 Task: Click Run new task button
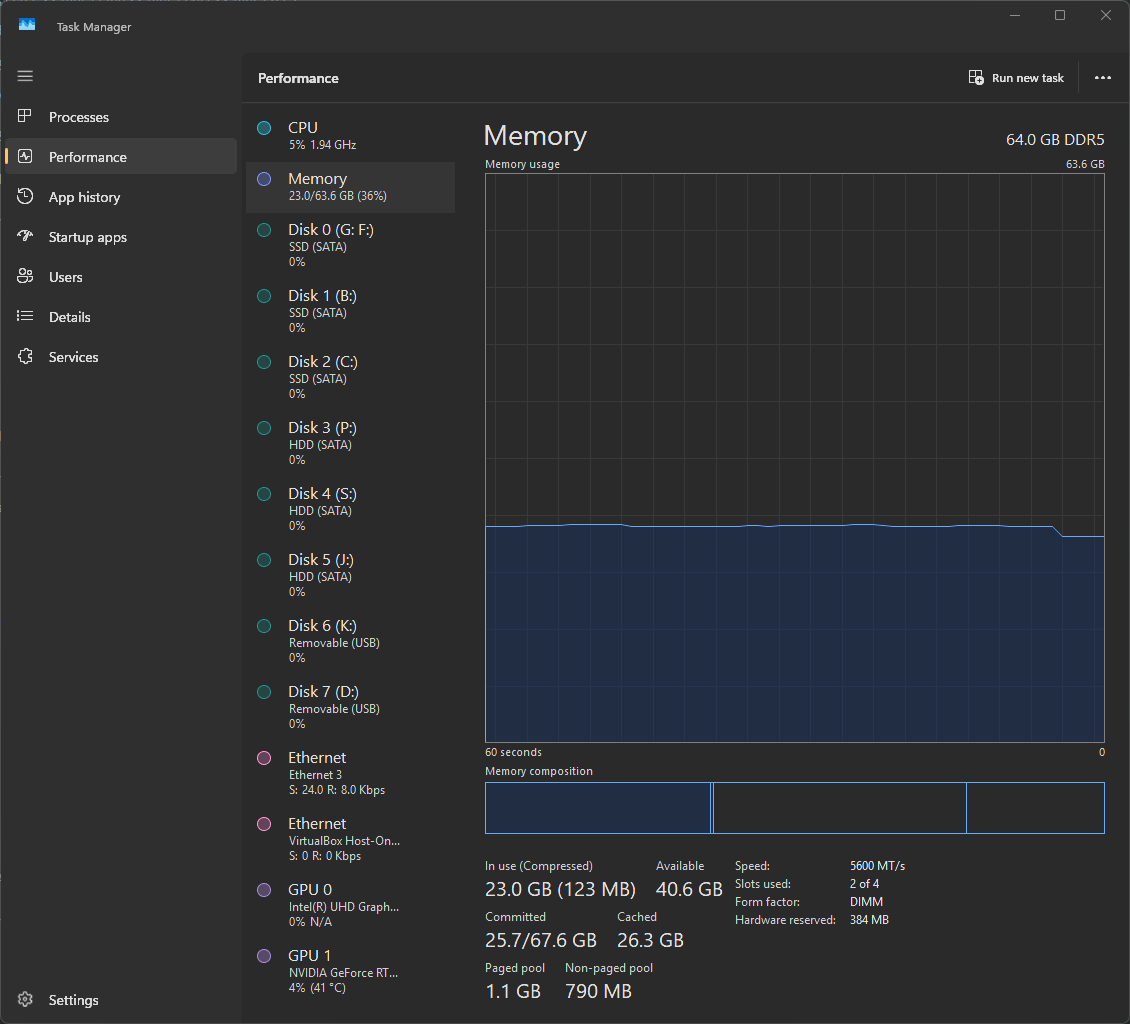pyautogui.click(x=1016, y=78)
